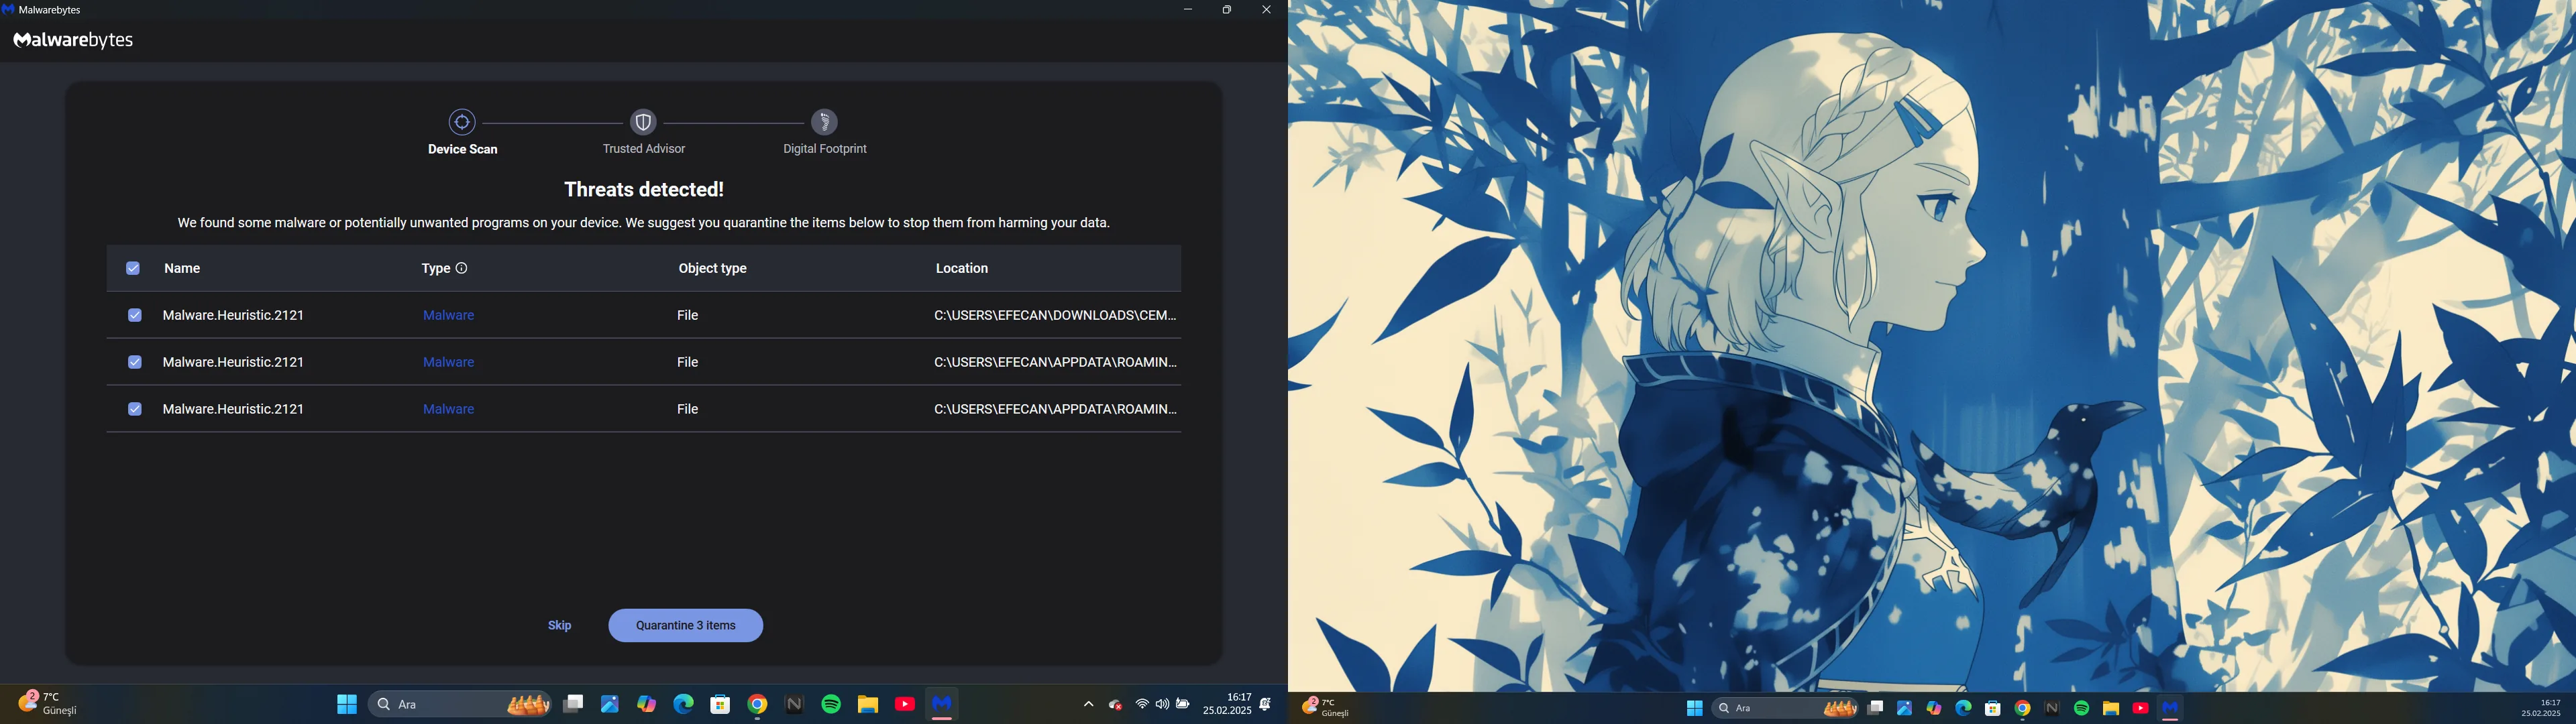2576x724 pixels.
Task: Open weather widget under the Malwarebytes window
Action: tap(48, 704)
